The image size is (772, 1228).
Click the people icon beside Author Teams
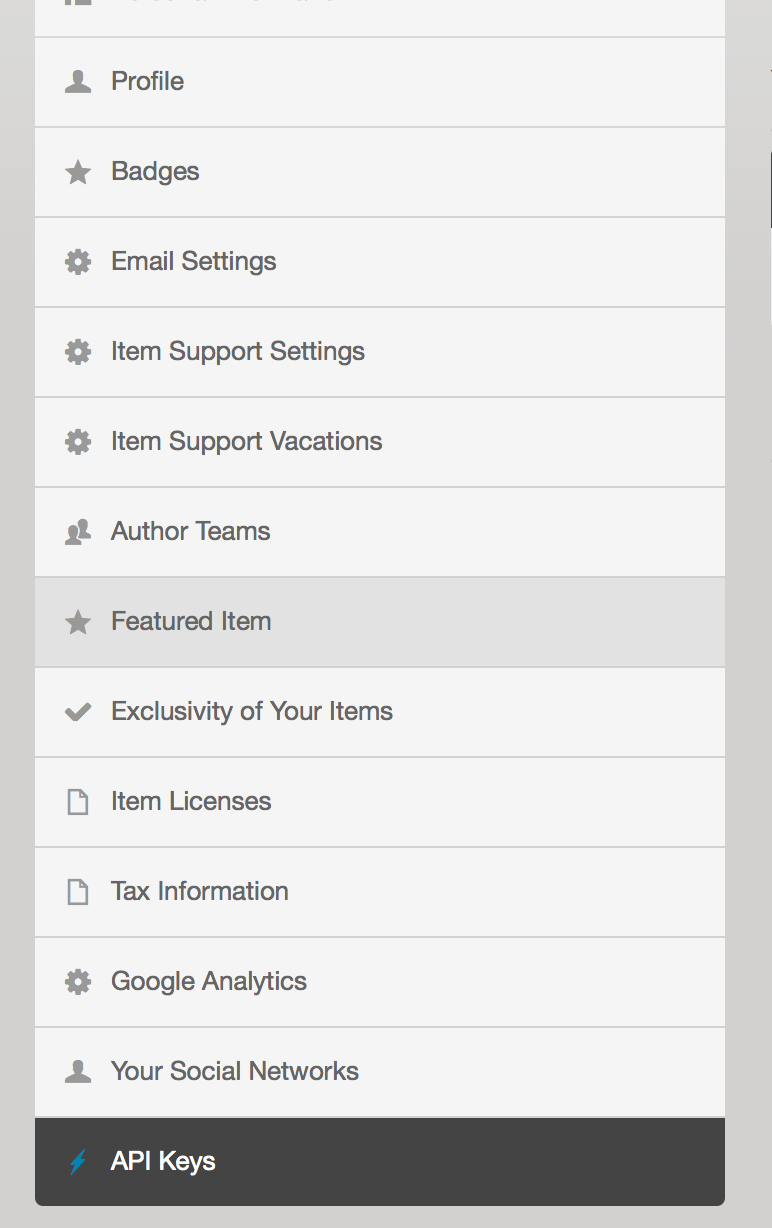[x=78, y=532]
